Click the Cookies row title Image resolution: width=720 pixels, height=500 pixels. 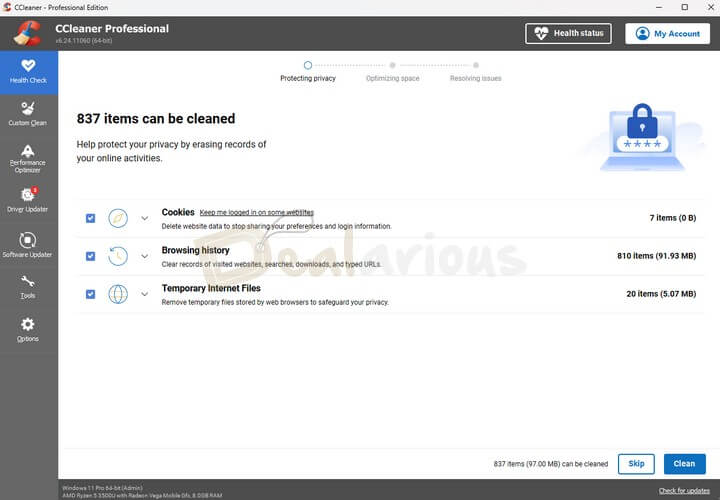[178, 212]
